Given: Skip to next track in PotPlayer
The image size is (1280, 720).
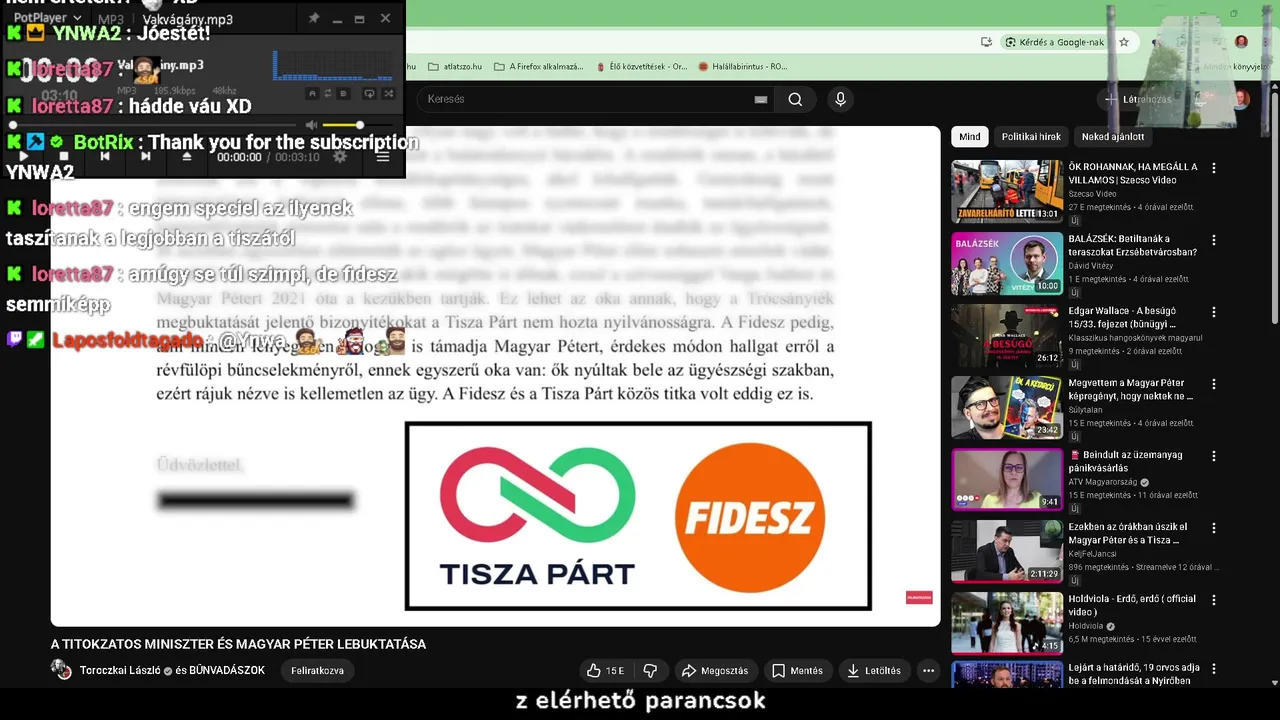Looking at the screenshot, I should click(x=145, y=157).
